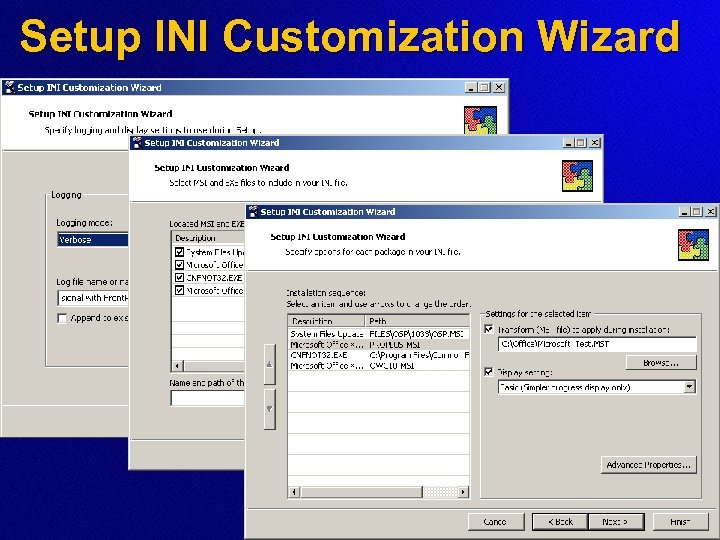The width and height of the screenshot is (720, 540).
Task: Click the puzzle icon in the back Logging wizard
Action: coord(480,120)
